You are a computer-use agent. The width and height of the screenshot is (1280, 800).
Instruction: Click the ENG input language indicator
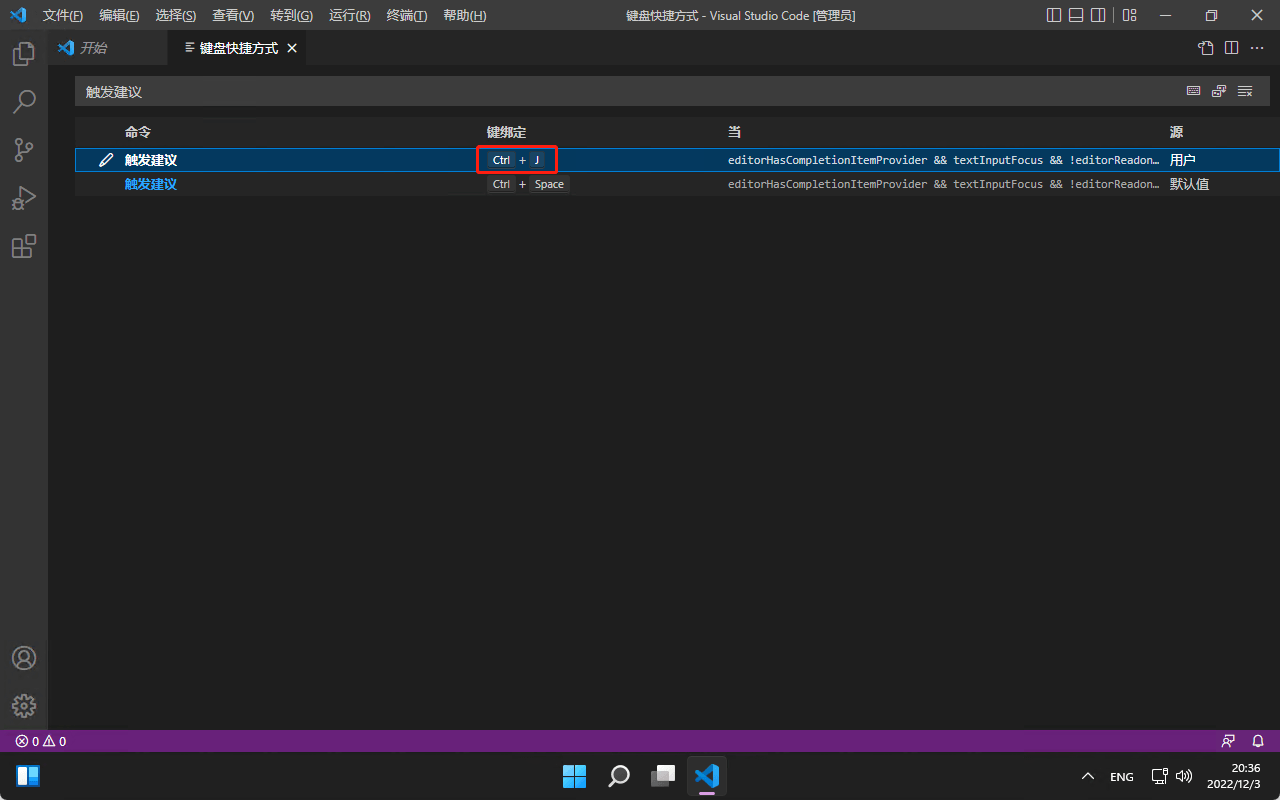coord(1122,777)
